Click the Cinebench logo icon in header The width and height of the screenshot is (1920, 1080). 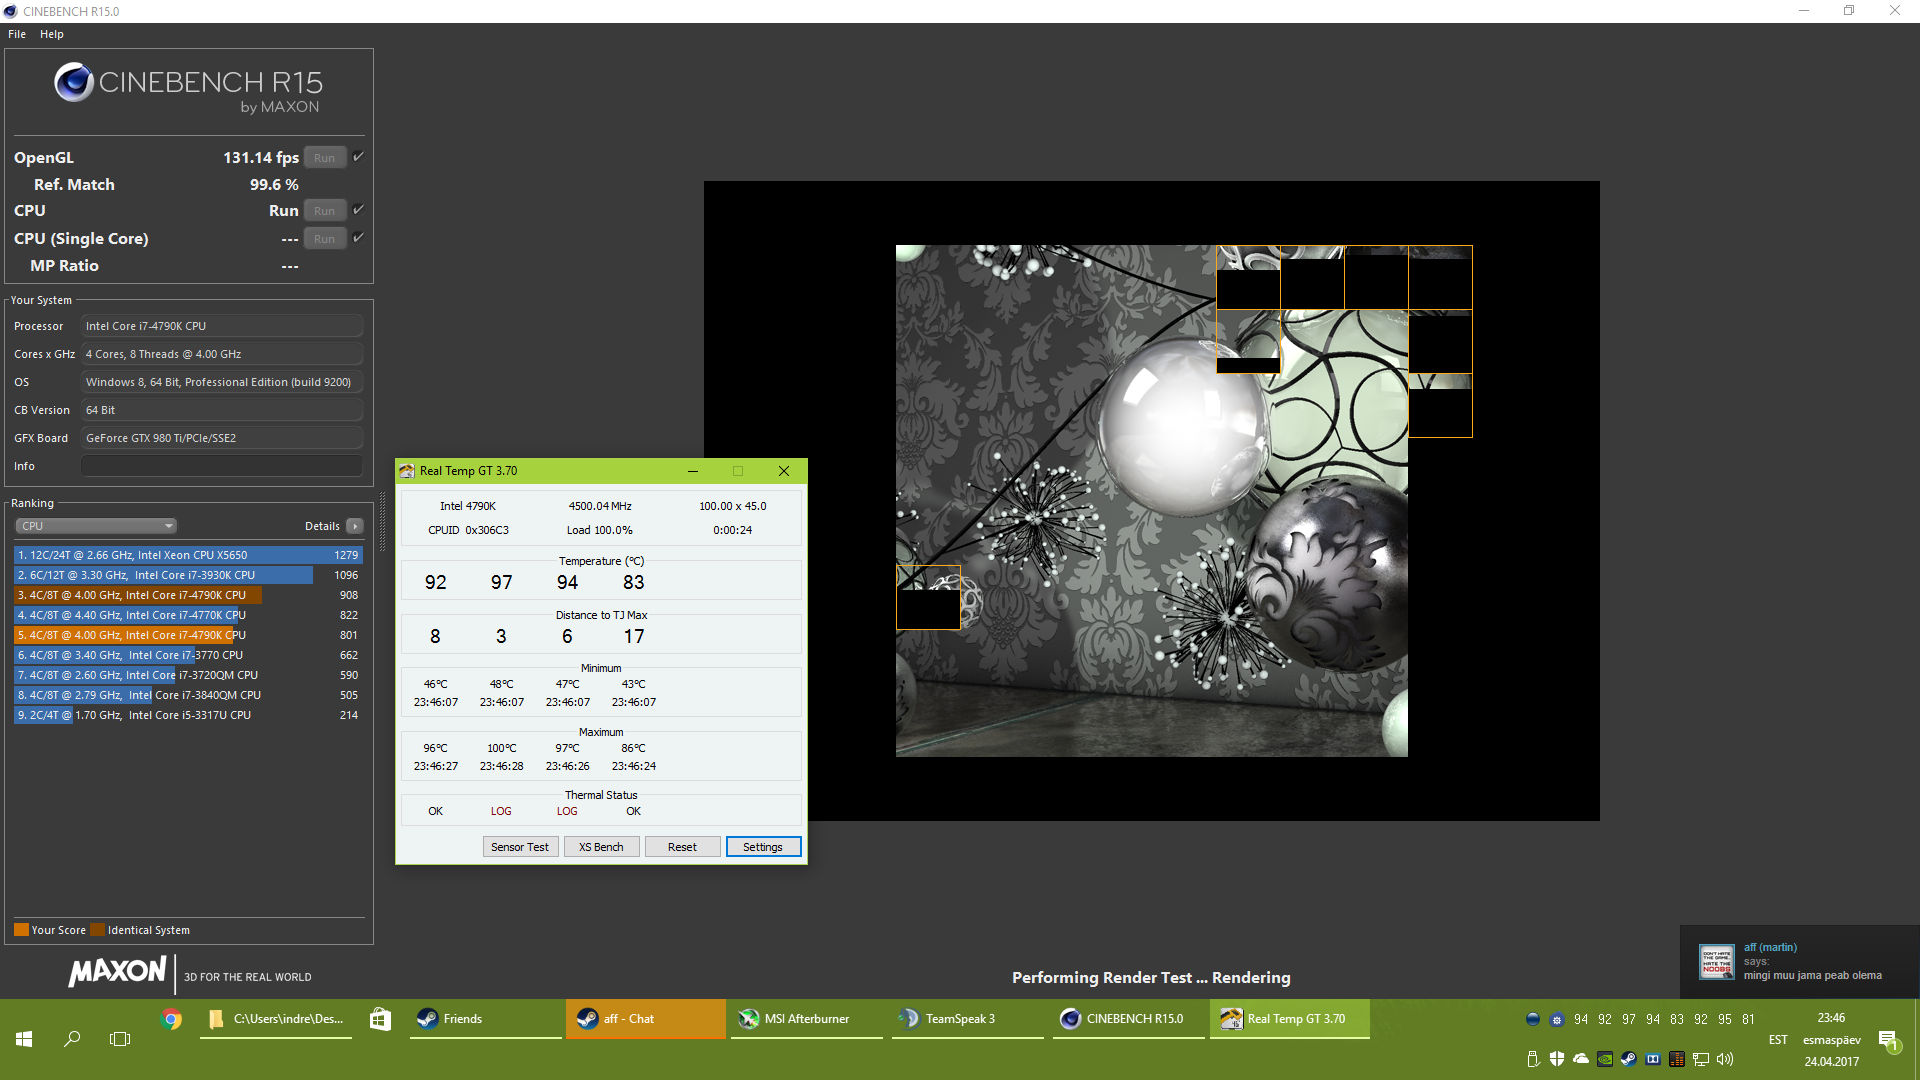[x=74, y=82]
